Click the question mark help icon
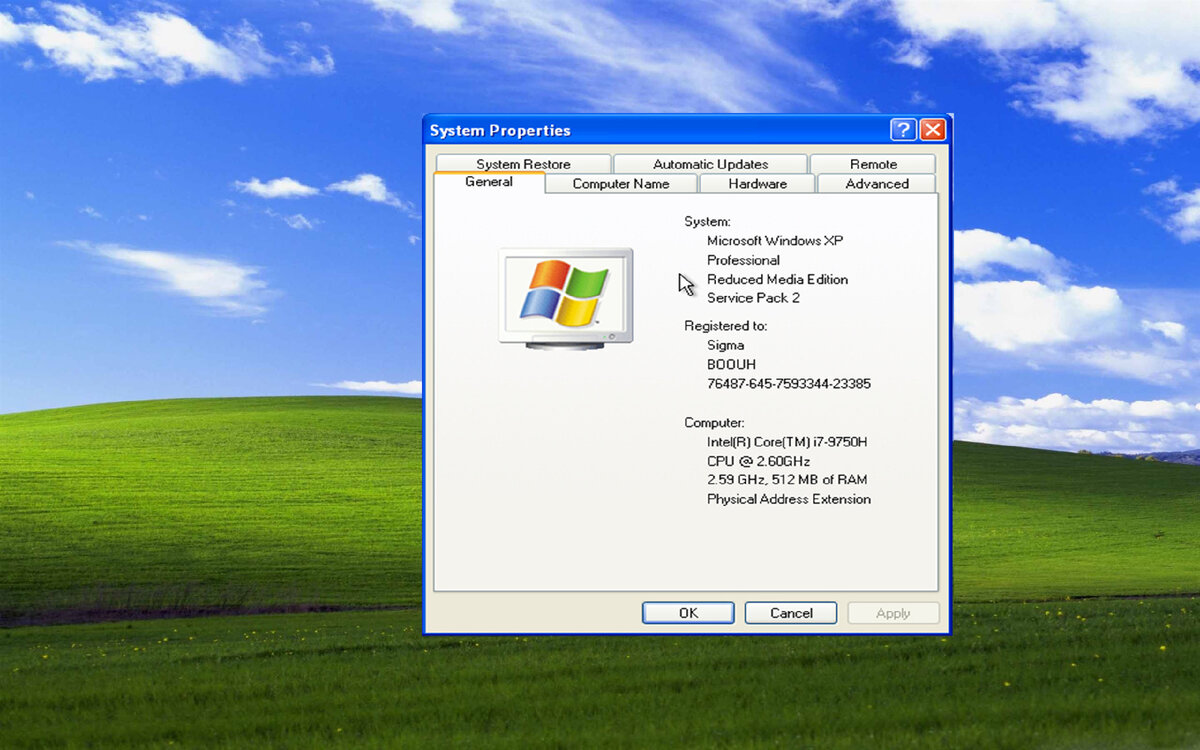 coord(903,130)
